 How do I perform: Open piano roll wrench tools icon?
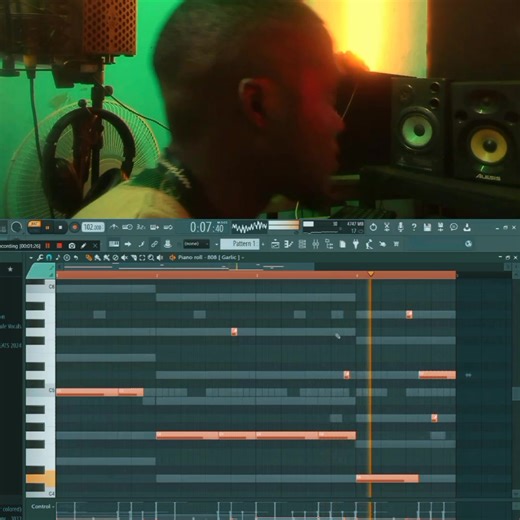[40, 258]
